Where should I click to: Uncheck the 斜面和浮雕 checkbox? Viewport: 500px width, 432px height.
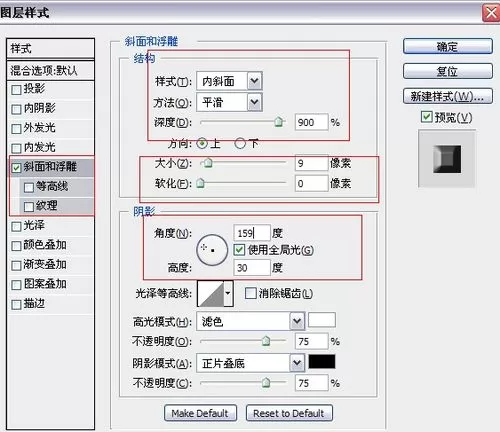coord(16,168)
